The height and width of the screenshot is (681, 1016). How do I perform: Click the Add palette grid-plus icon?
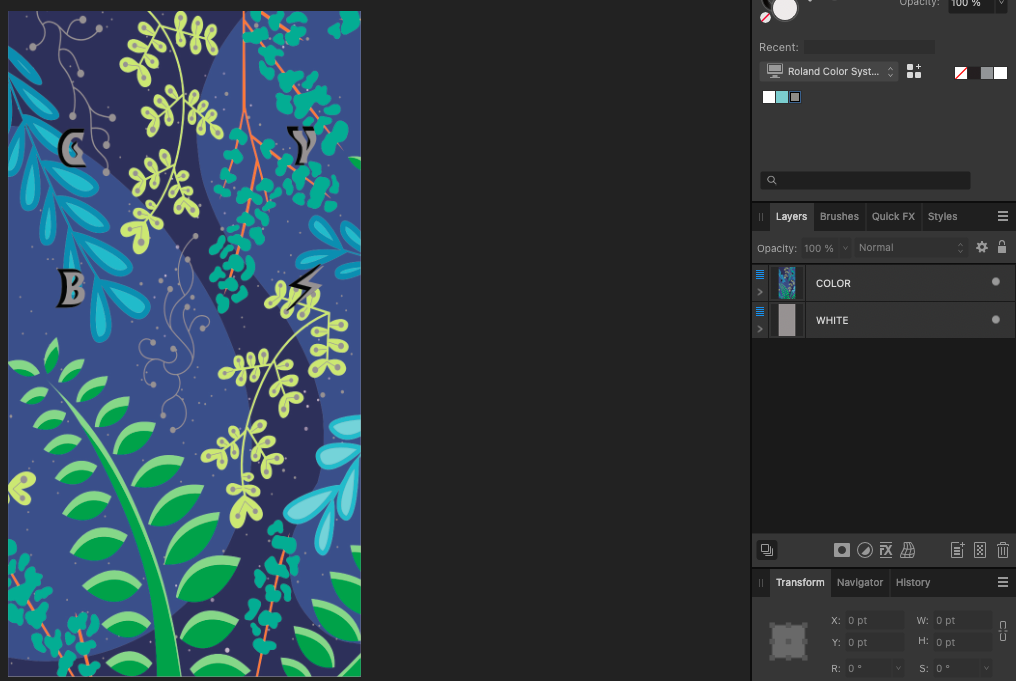click(914, 71)
